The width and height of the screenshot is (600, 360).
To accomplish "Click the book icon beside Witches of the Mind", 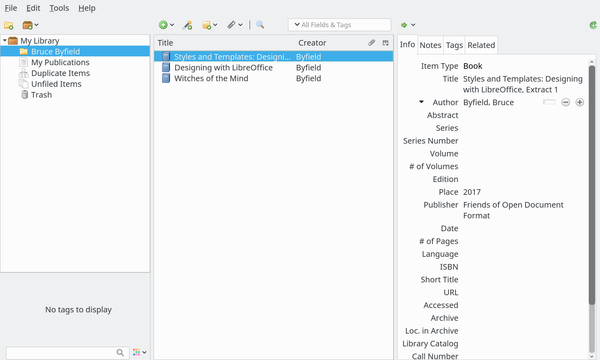I will [166, 78].
